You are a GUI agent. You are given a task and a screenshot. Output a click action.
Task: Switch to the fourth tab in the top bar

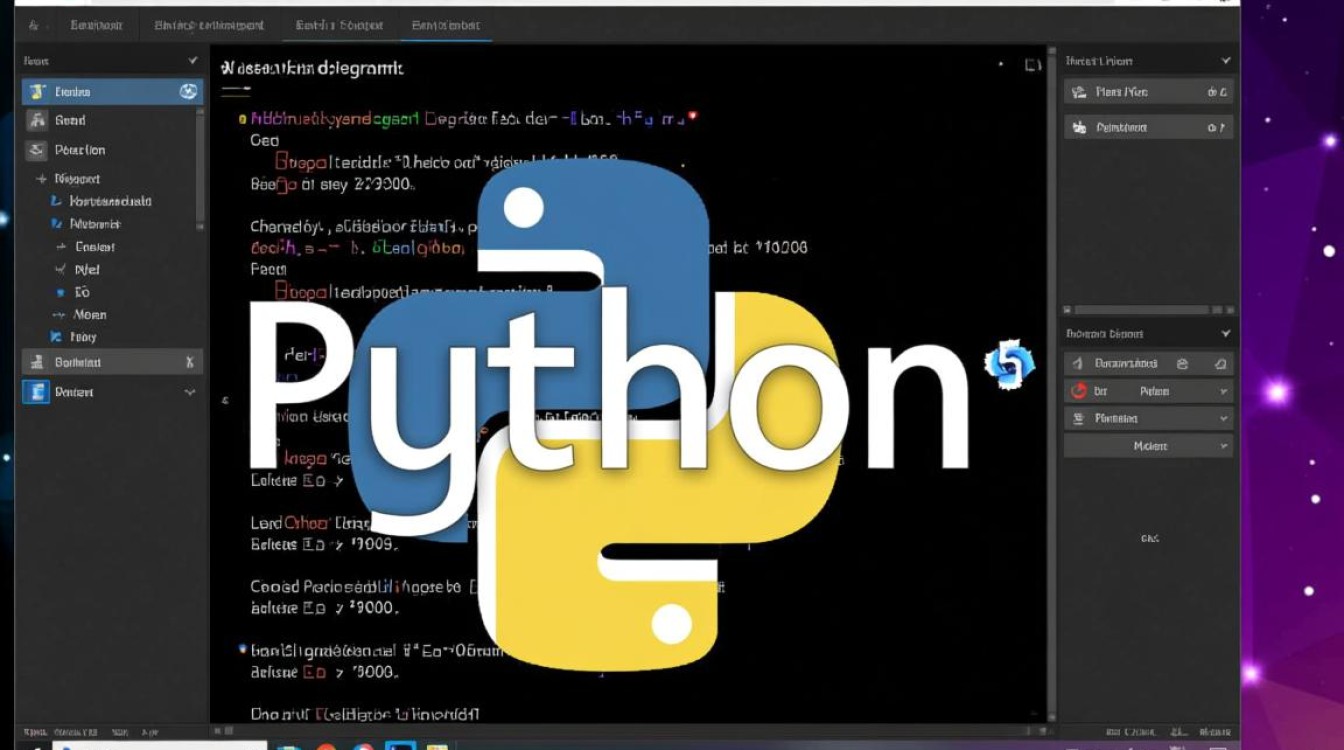(445, 25)
